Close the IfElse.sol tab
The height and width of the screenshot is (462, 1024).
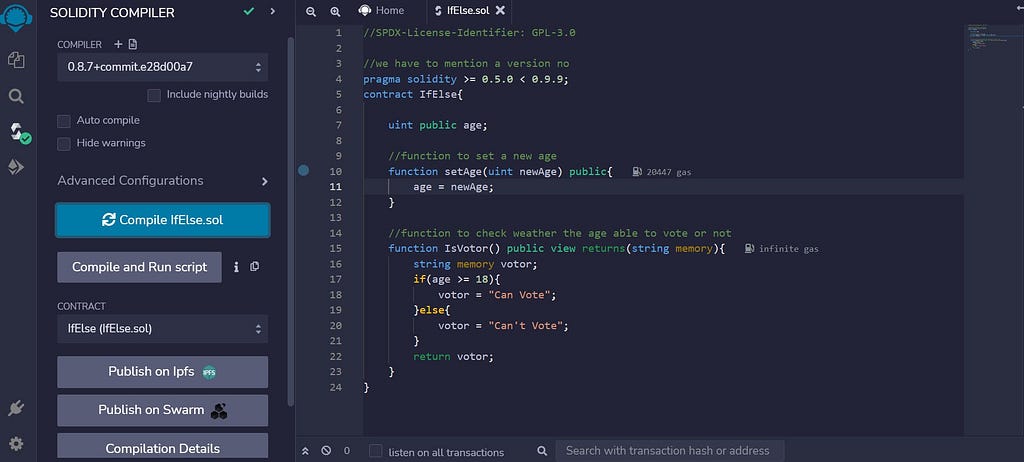click(500, 10)
